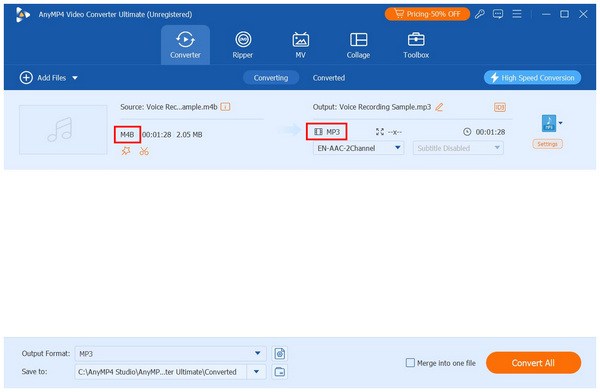This screenshot has height=392, width=600.
Task: Click the custom profile settings icon
Action: pyautogui.click(x=280, y=353)
